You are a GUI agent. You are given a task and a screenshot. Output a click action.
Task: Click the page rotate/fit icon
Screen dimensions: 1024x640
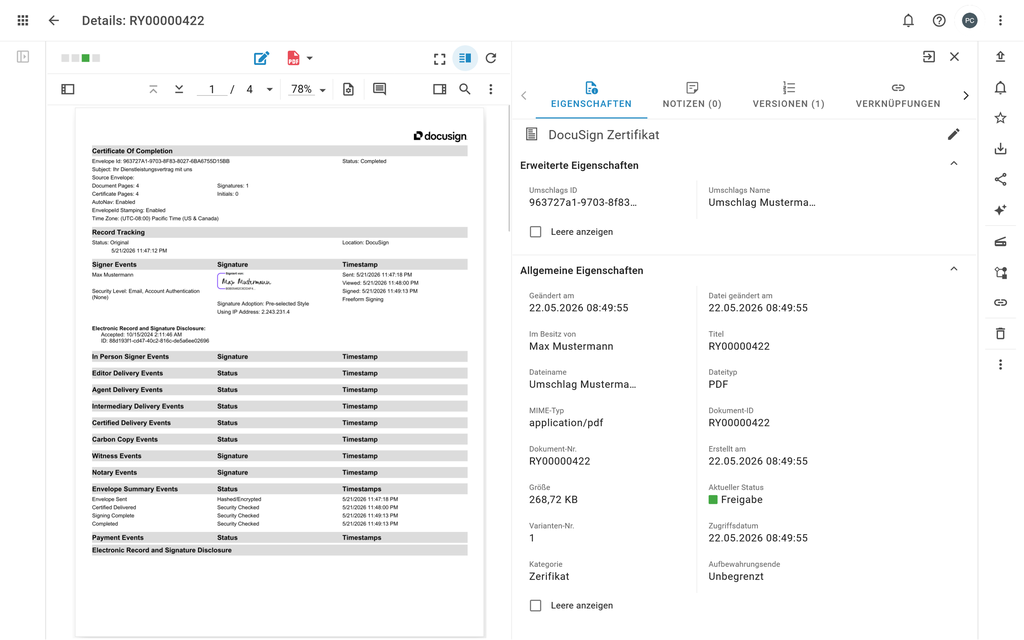click(348, 89)
